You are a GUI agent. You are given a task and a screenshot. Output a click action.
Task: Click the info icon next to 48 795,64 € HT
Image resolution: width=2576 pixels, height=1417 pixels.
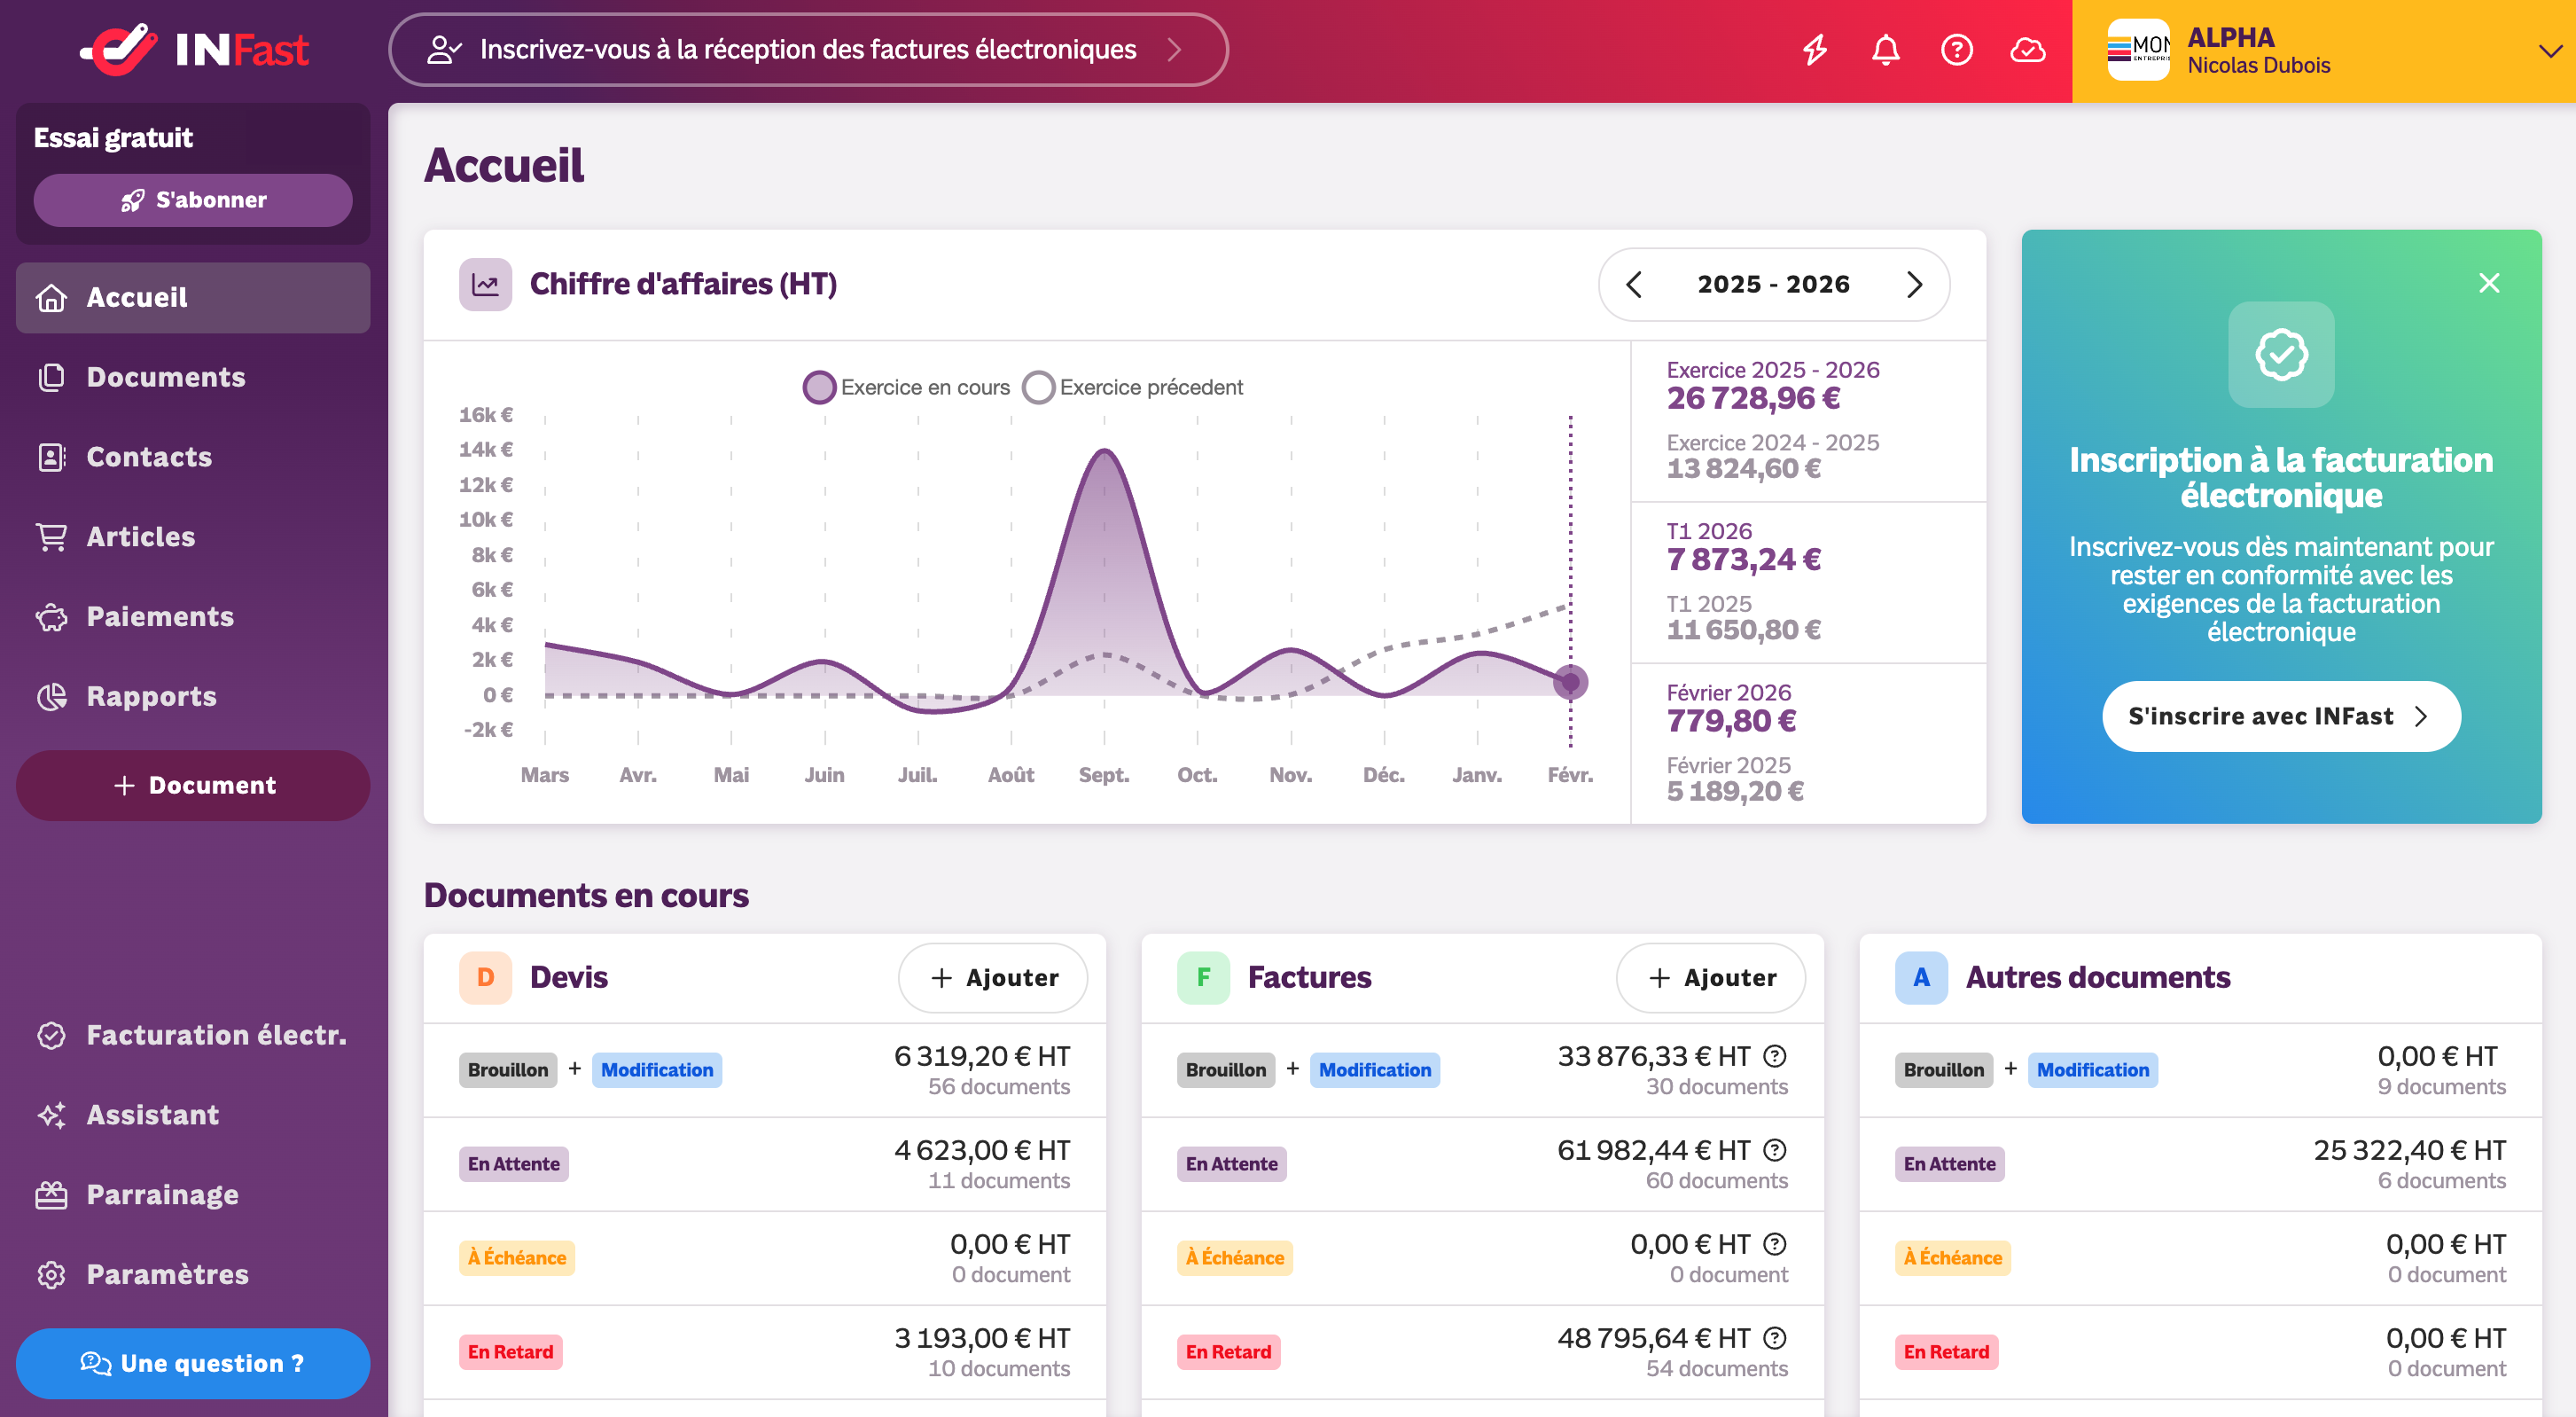1775,1338
